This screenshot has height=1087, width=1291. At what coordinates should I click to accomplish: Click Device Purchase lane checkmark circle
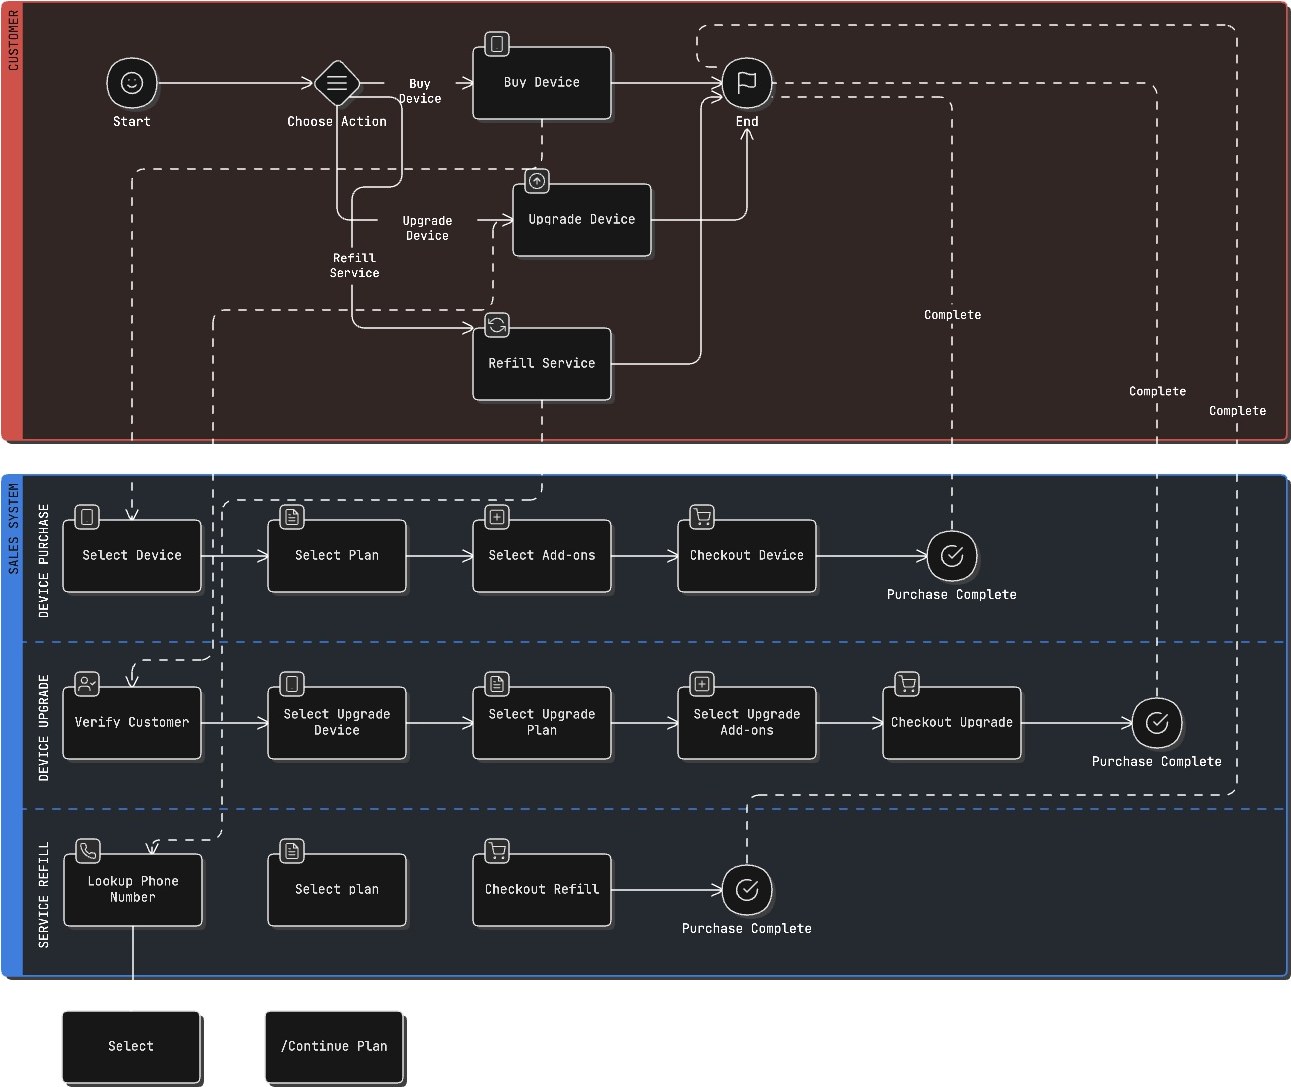coord(952,555)
